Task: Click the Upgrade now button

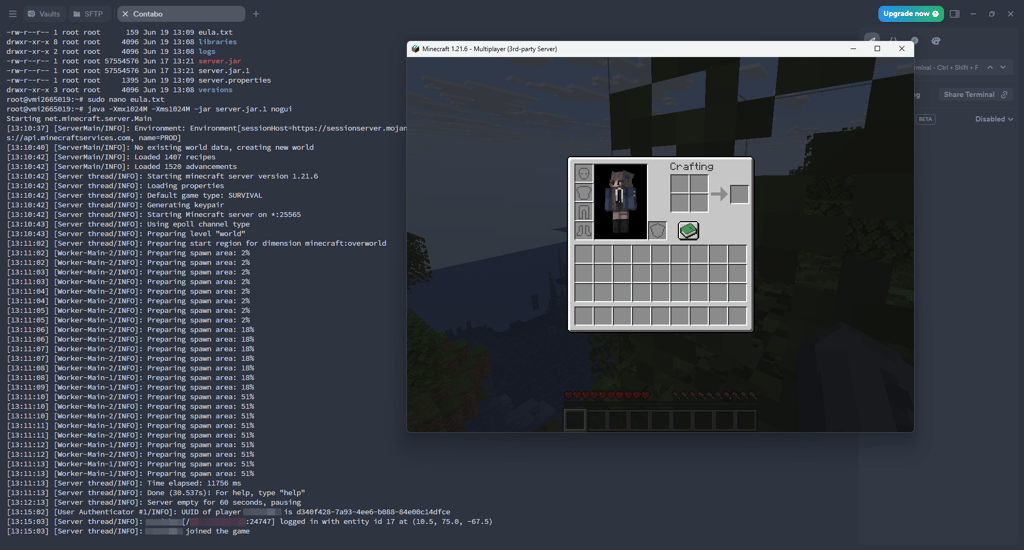Action: (910, 14)
